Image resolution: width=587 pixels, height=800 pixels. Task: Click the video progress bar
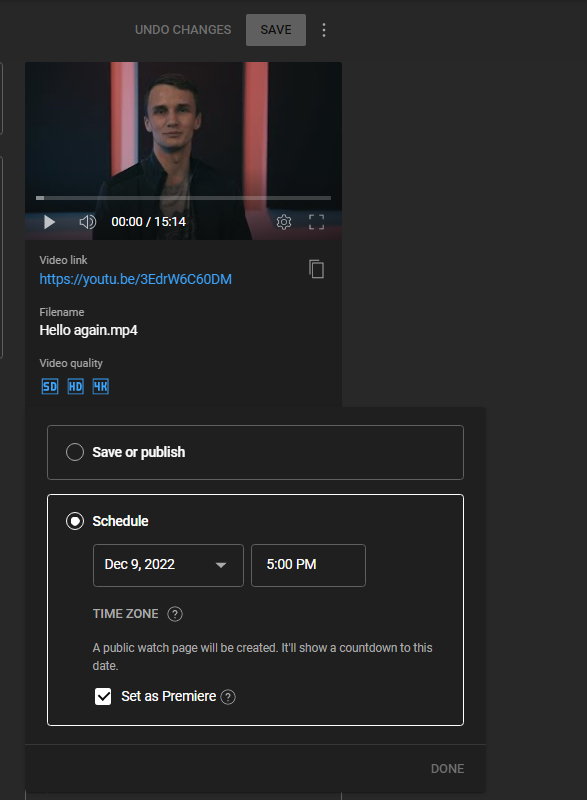[x=184, y=197]
